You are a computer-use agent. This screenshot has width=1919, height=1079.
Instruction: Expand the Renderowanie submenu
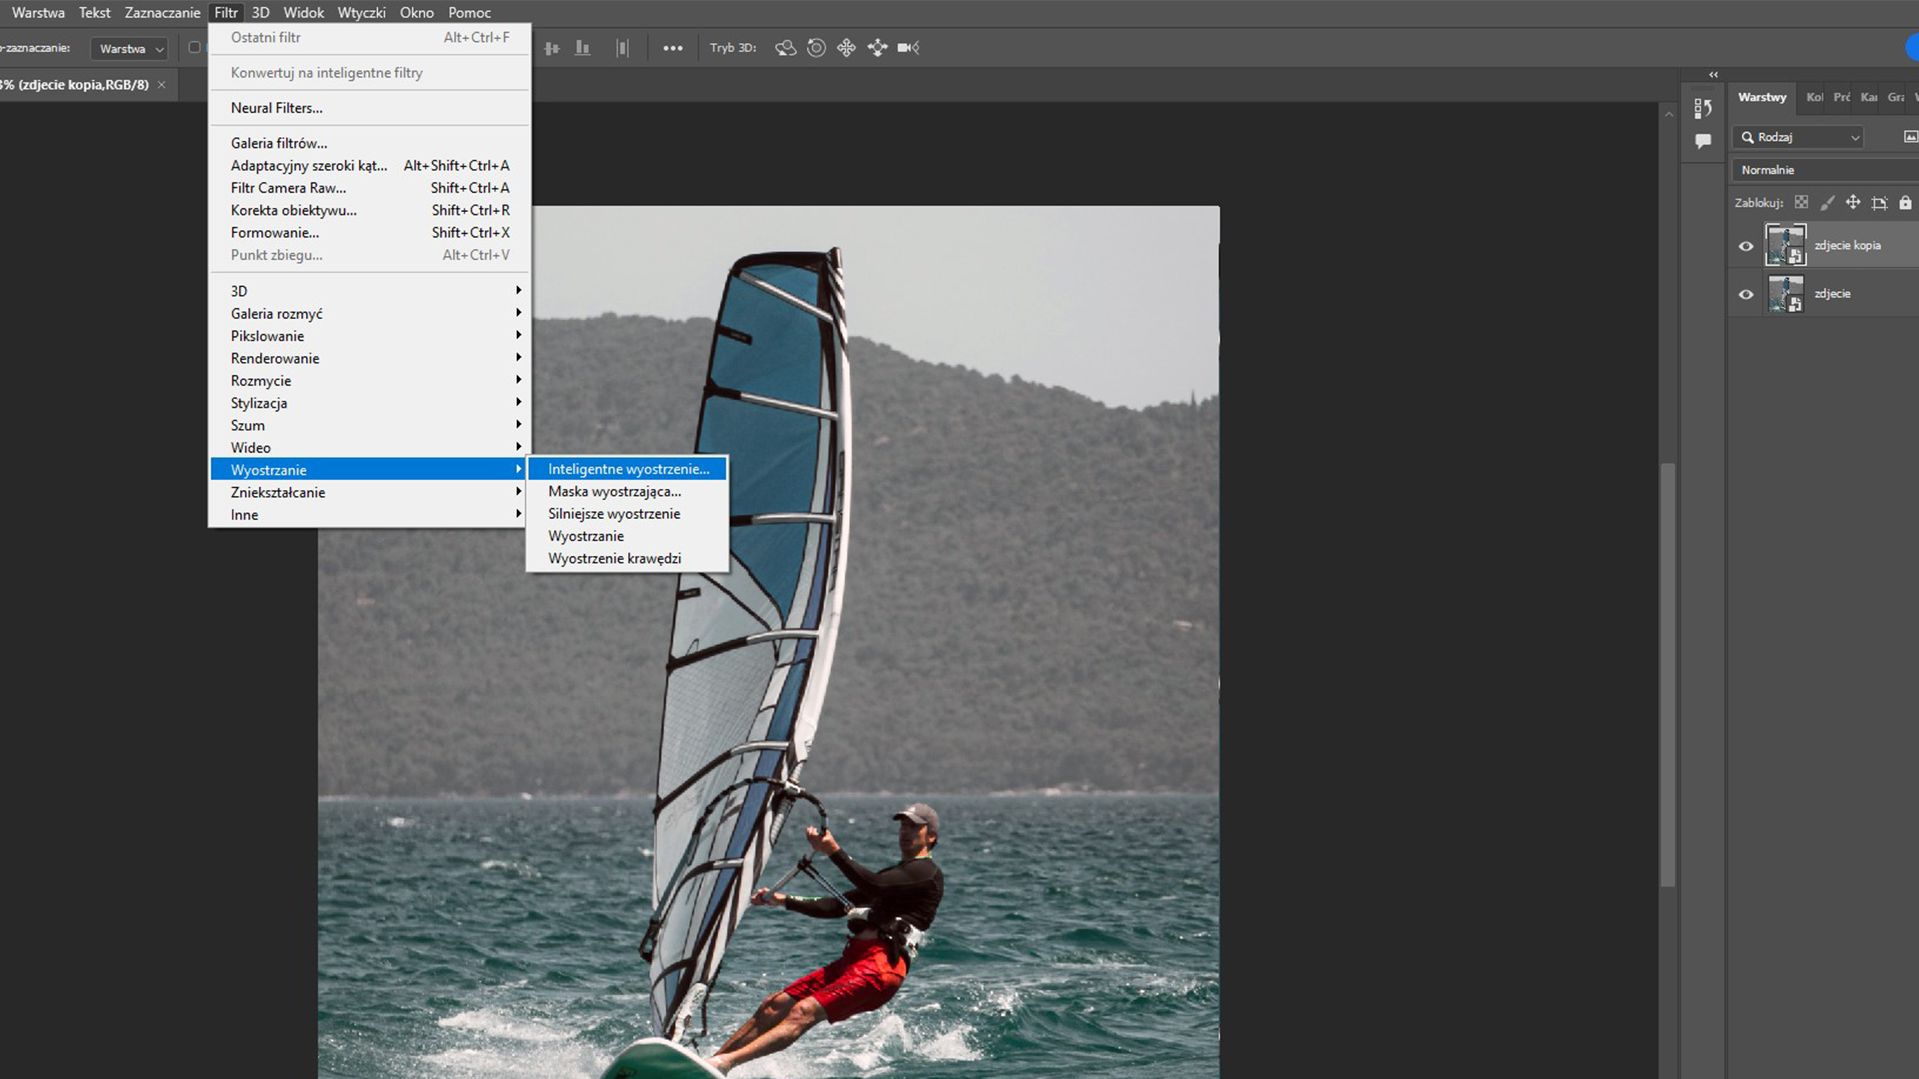point(369,358)
